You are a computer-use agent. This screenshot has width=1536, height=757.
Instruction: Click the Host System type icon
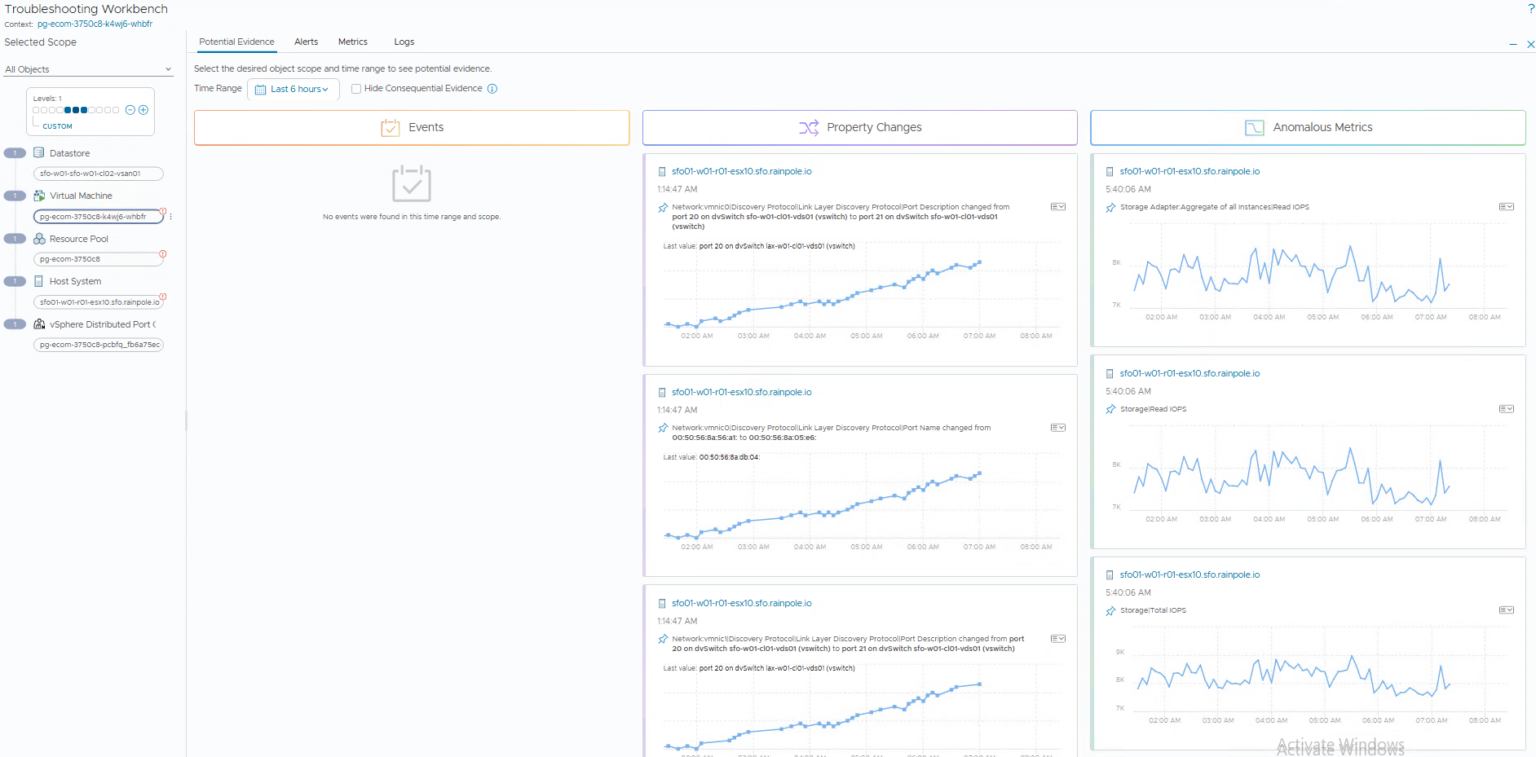click(x=39, y=281)
